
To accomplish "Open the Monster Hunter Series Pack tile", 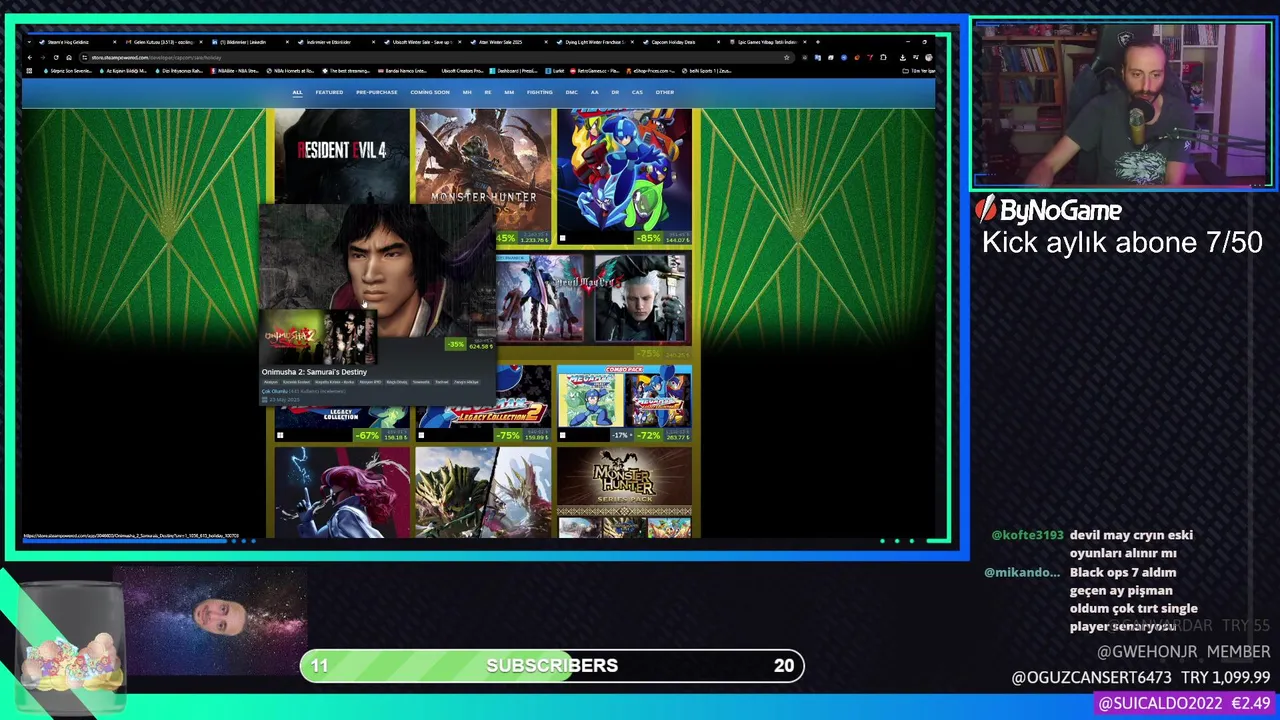I will pos(624,492).
